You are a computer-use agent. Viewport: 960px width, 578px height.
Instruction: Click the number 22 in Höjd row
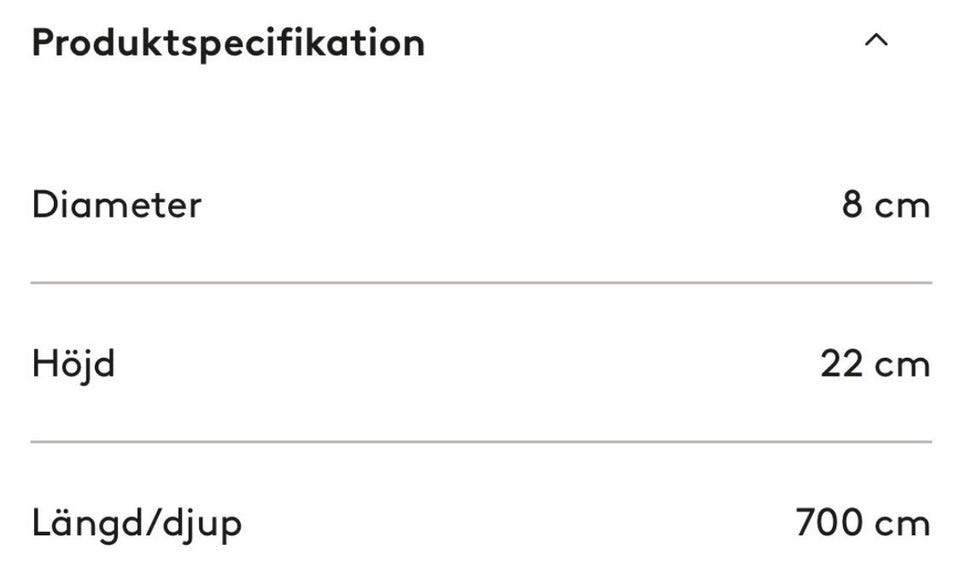[x=842, y=363]
